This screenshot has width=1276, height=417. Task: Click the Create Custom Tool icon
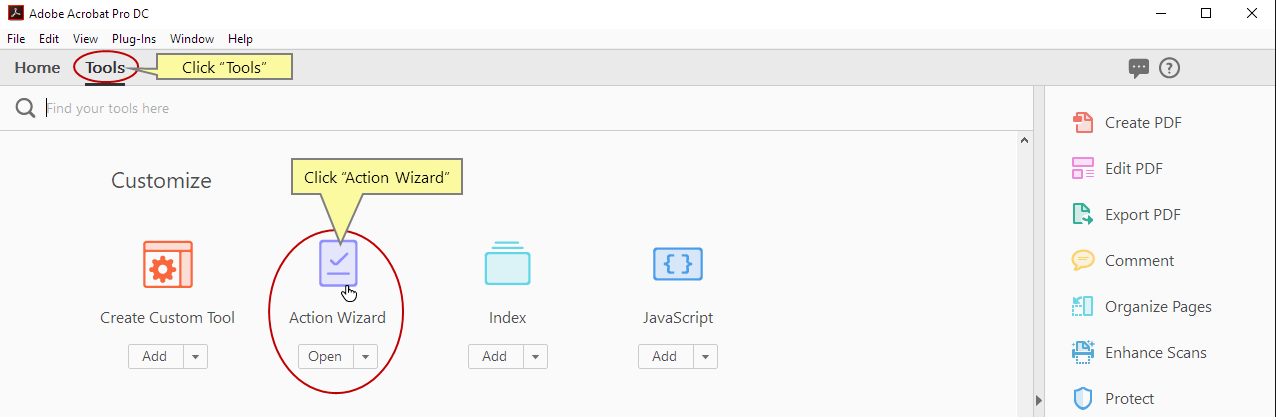point(167,265)
